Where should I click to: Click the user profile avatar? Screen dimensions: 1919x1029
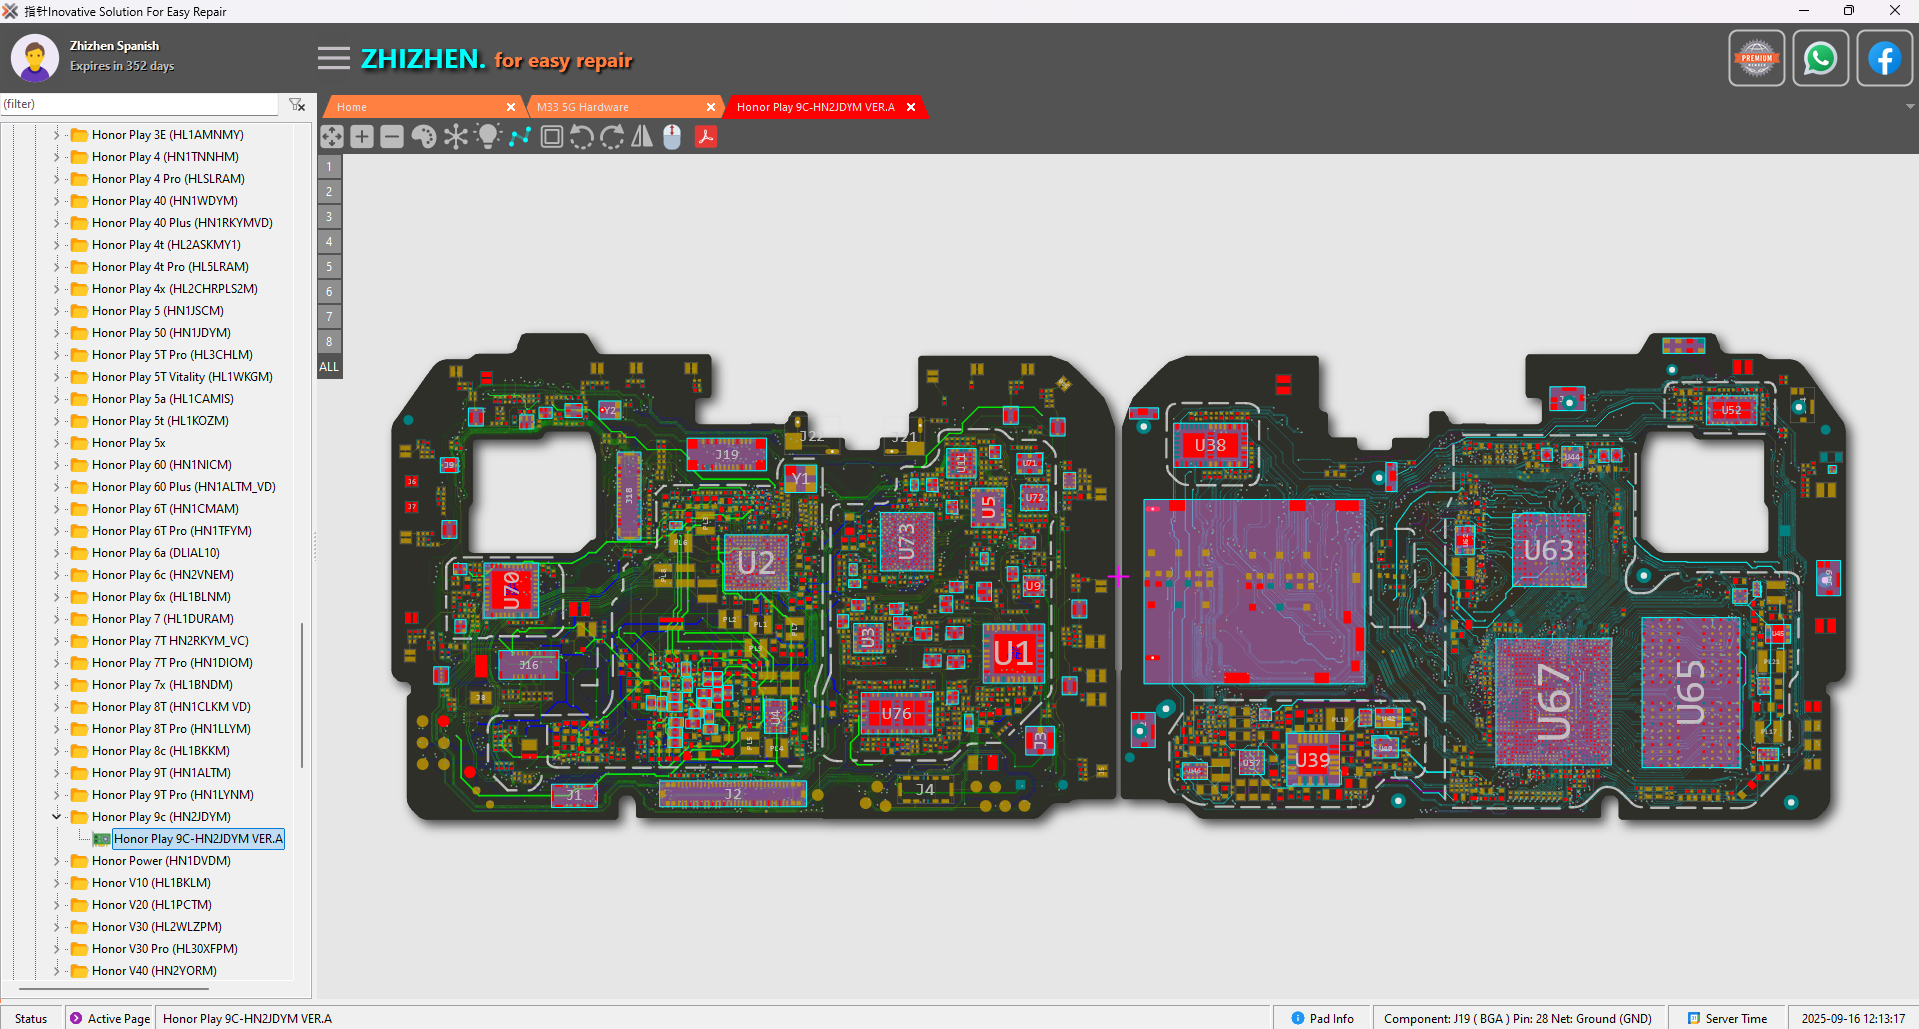tap(35, 58)
